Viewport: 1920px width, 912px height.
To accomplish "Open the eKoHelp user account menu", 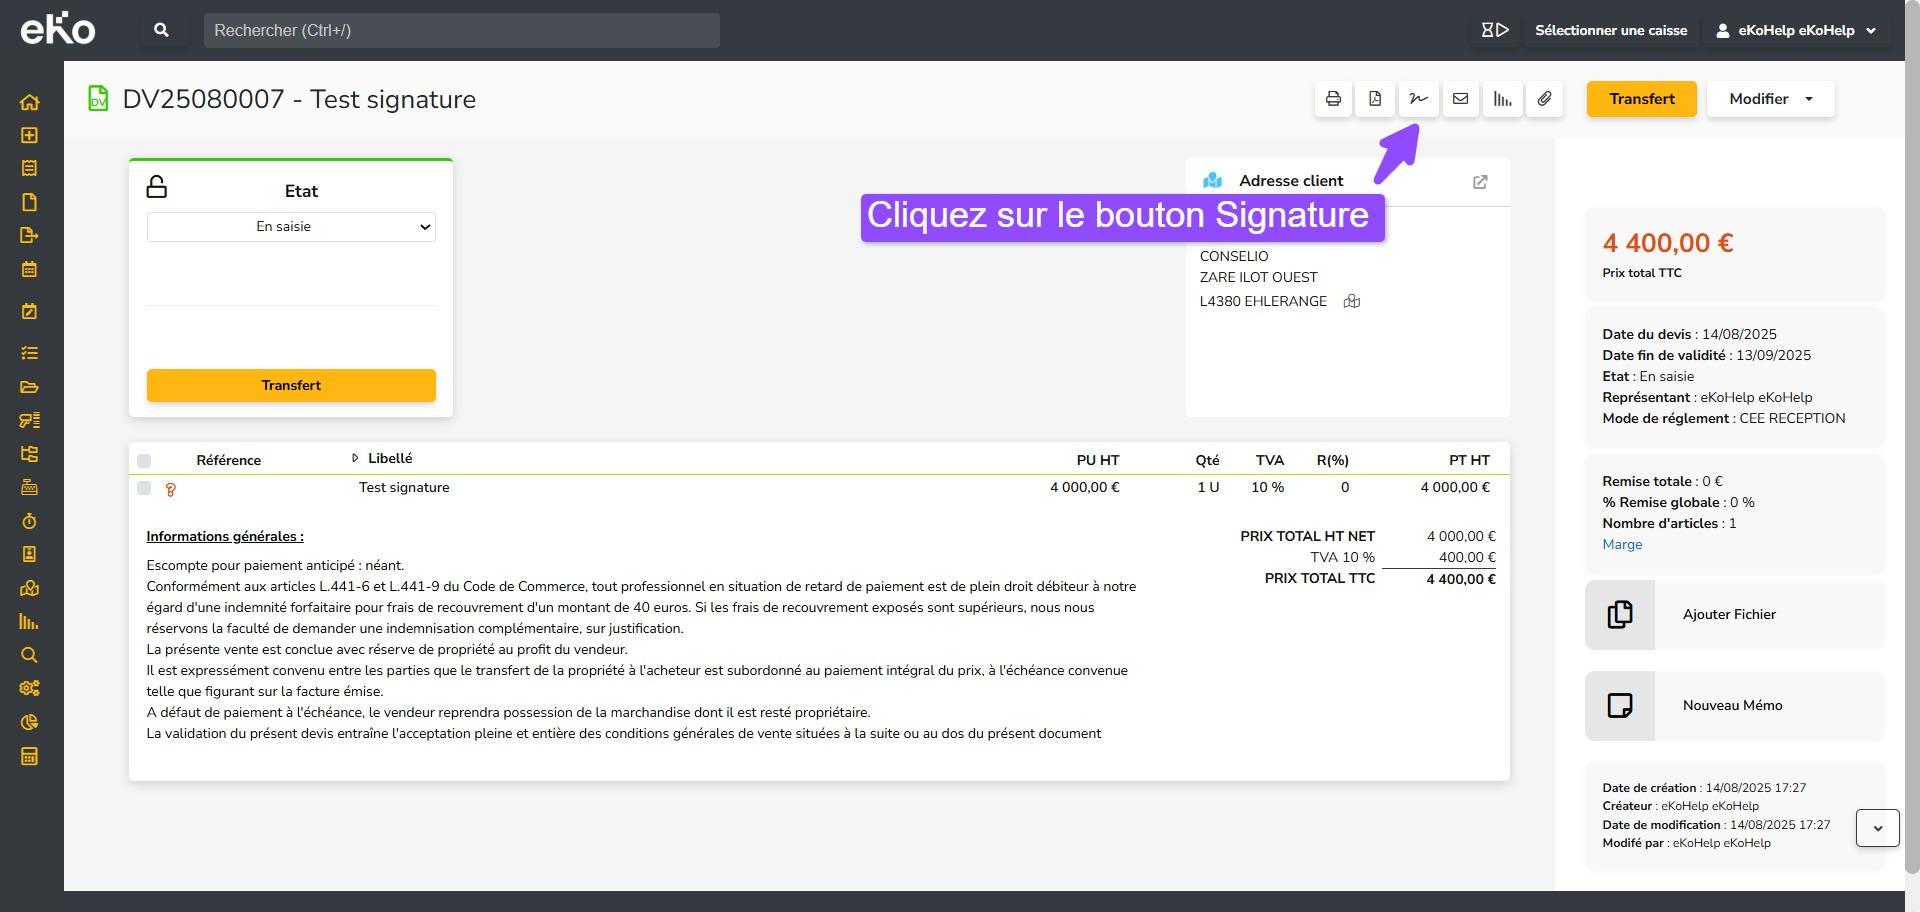I will [x=1796, y=30].
